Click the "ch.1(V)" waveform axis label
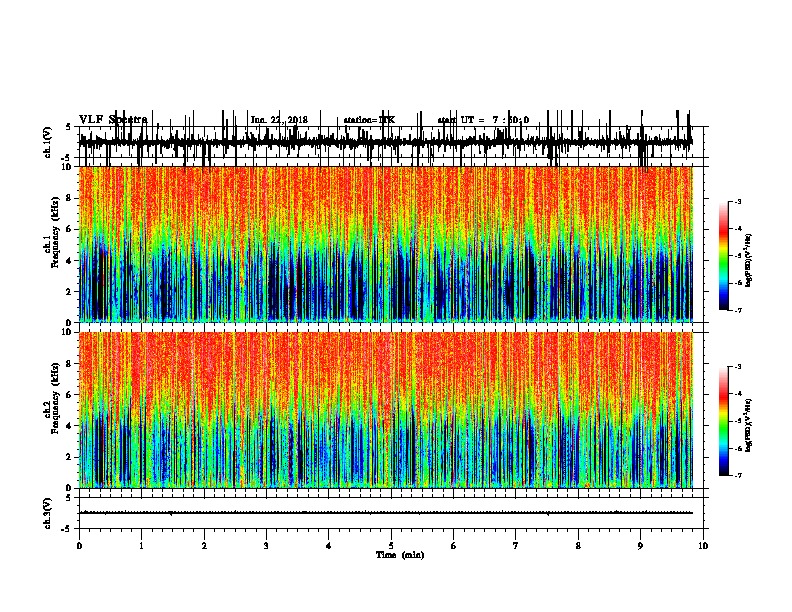Viewport: 792px width, 612px height. point(48,142)
